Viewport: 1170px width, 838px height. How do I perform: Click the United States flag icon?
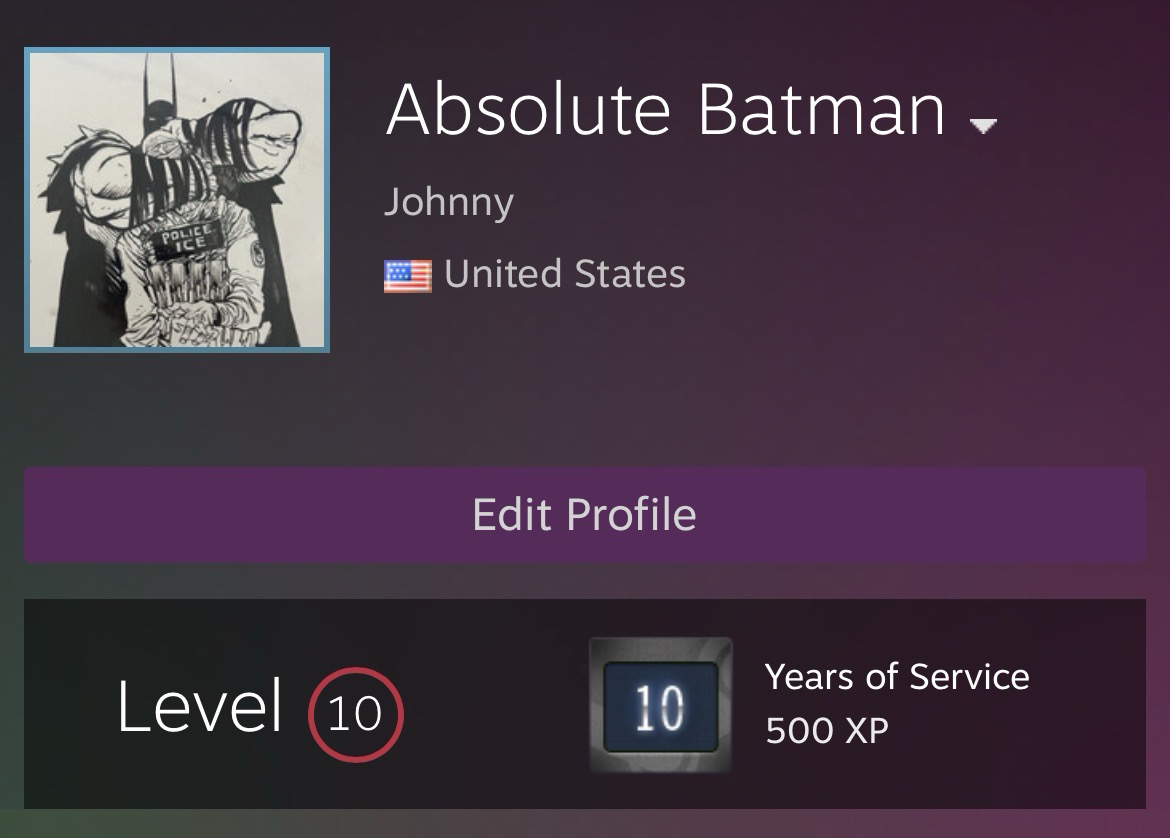click(407, 275)
